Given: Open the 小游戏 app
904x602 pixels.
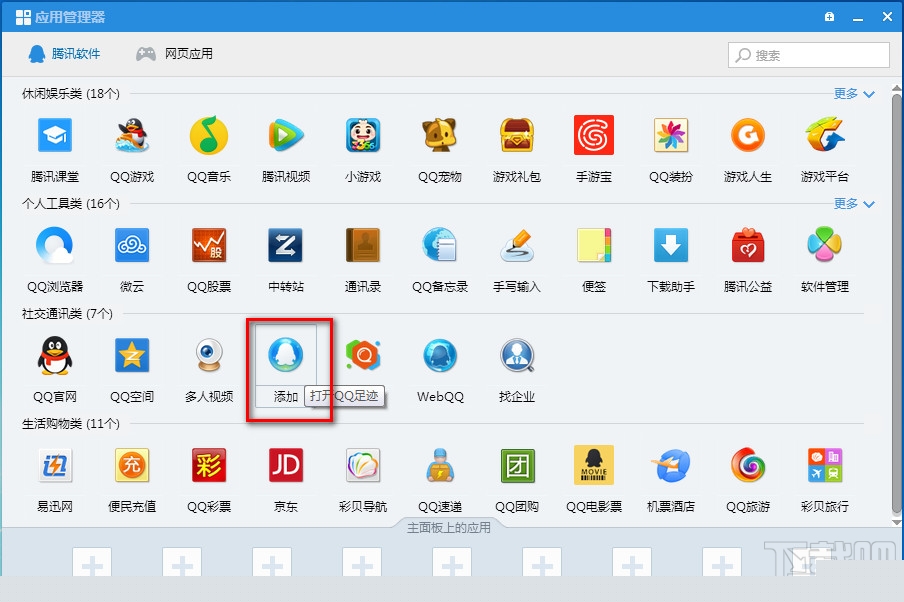Looking at the screenshot, I should [x=363, y=136].
